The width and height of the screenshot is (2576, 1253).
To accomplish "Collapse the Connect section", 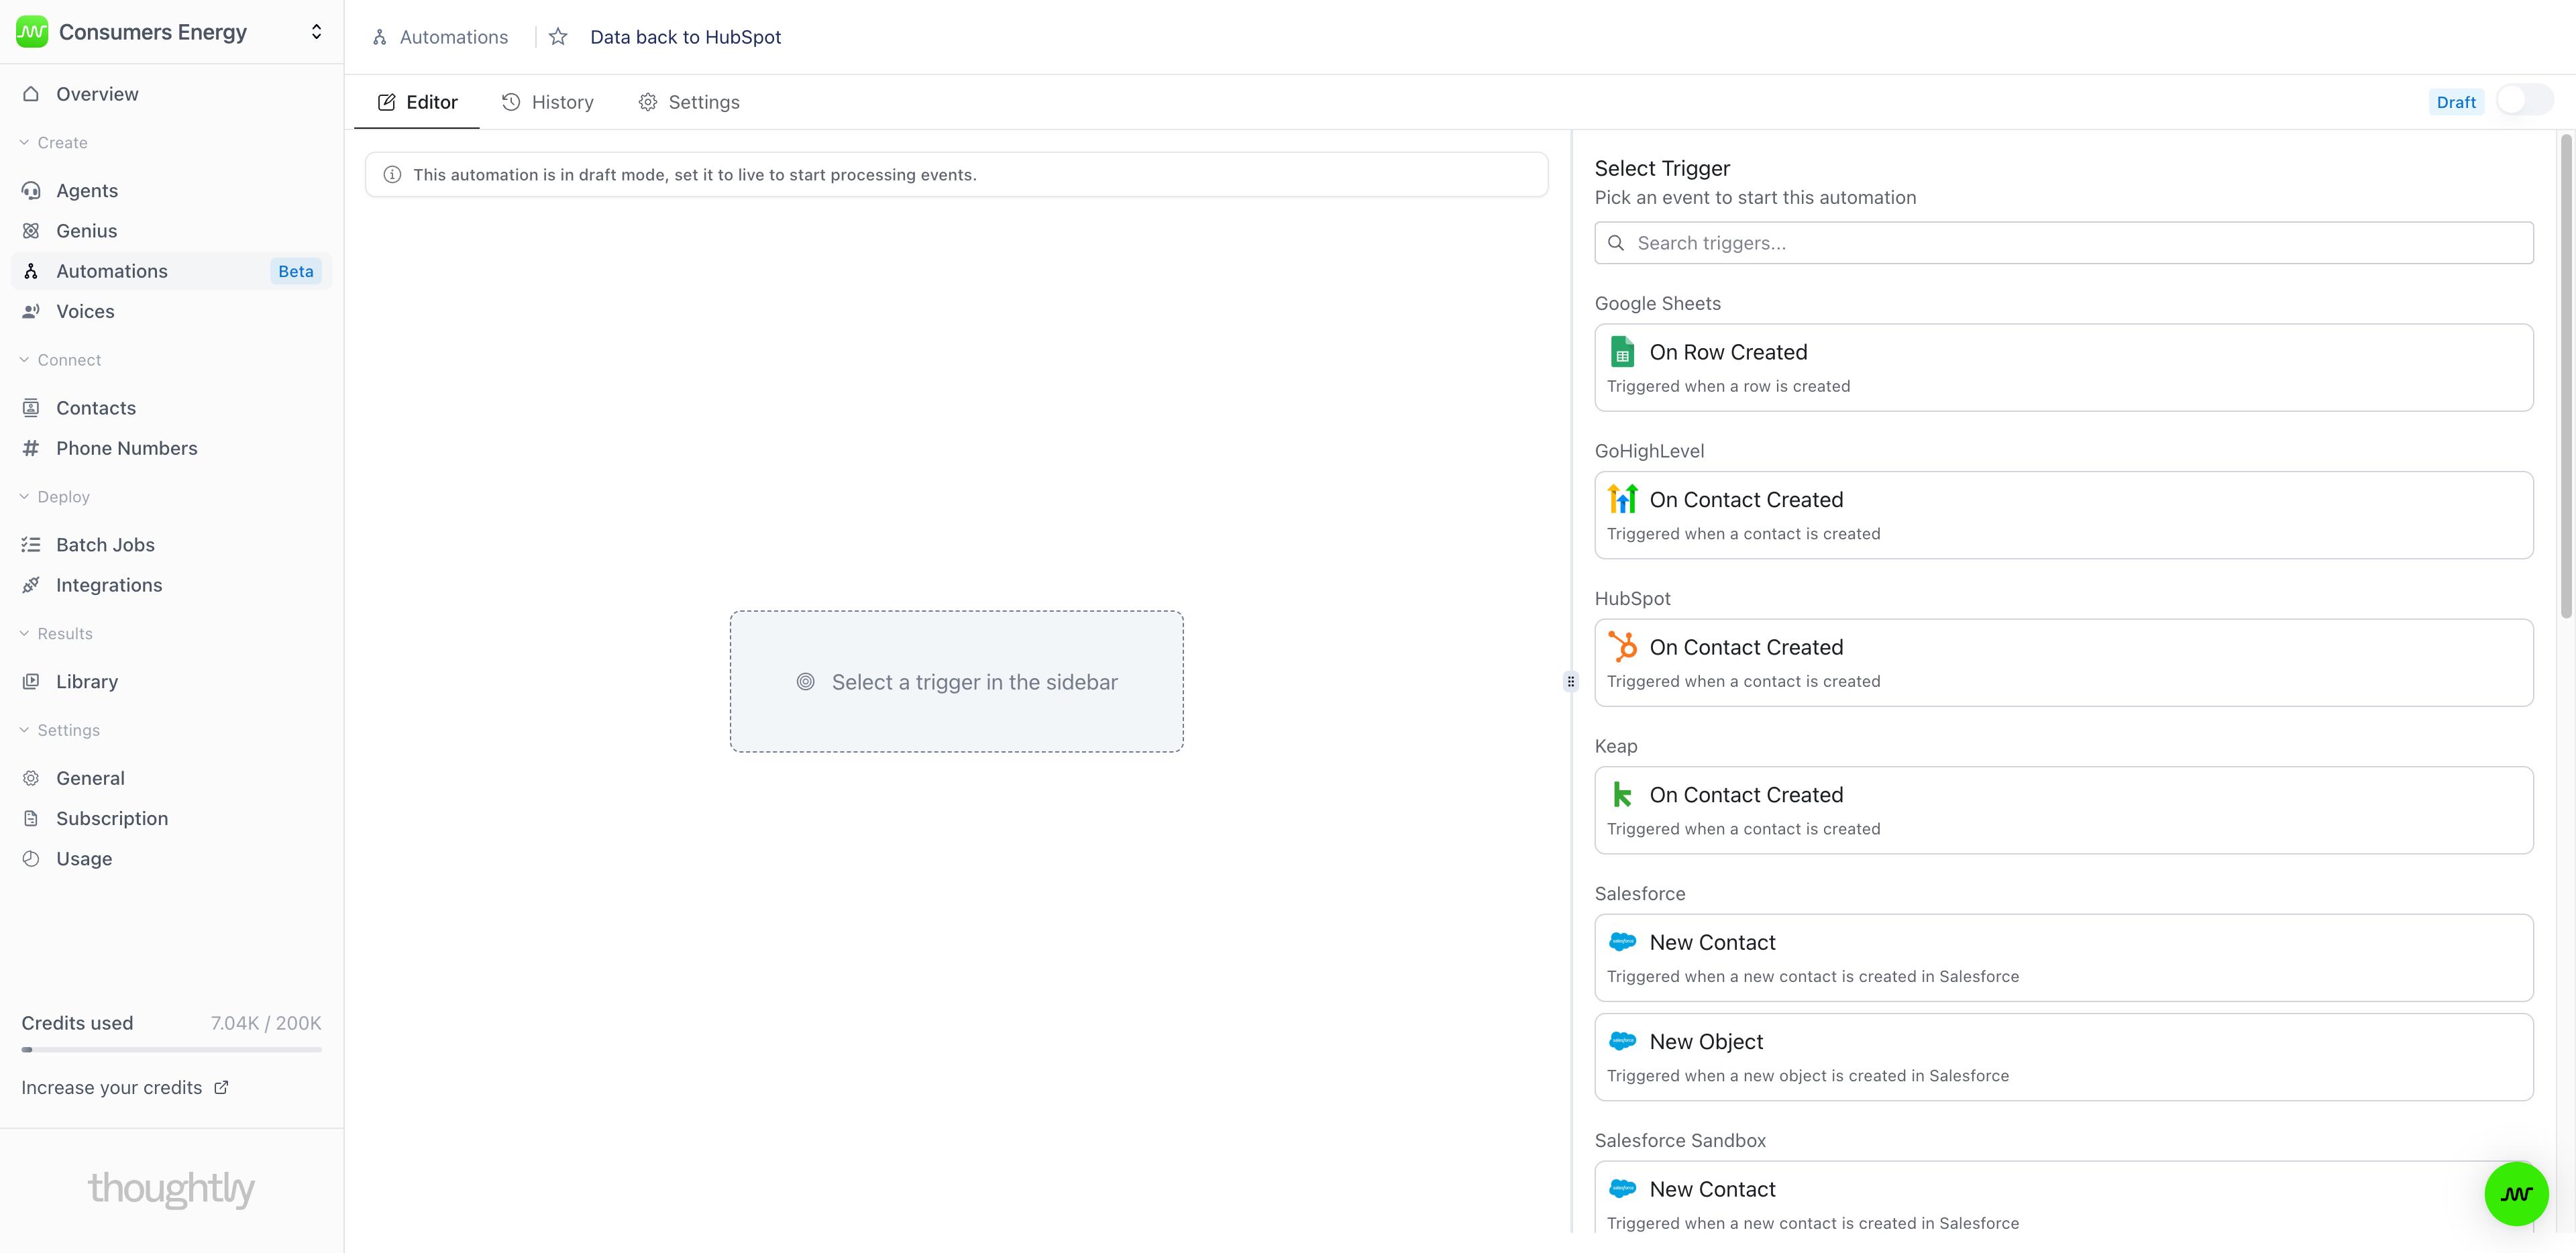I will pos(60,360).
